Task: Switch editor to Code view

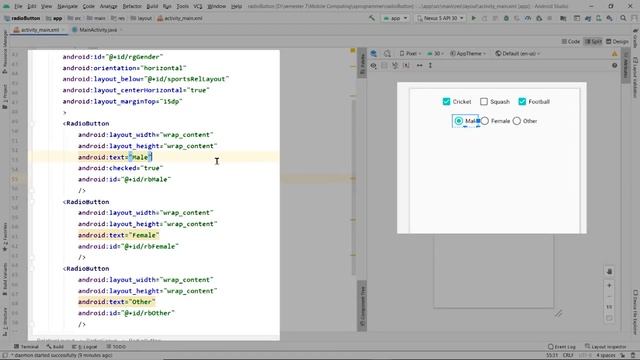Action: coord(571,41)
